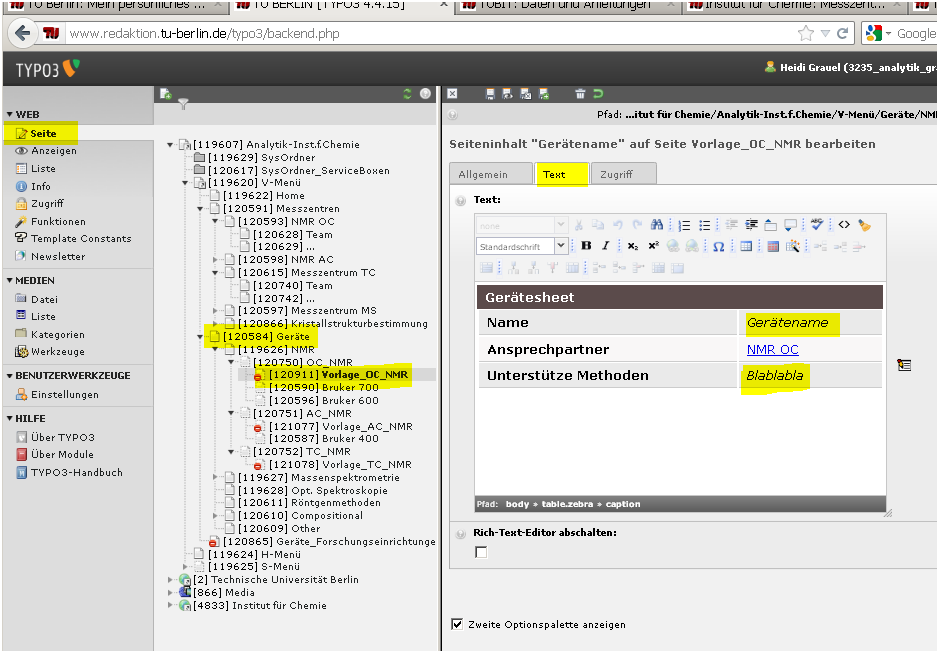
Task: Expand the [4833] Institut für Chemie node
Action: (170, 606)
